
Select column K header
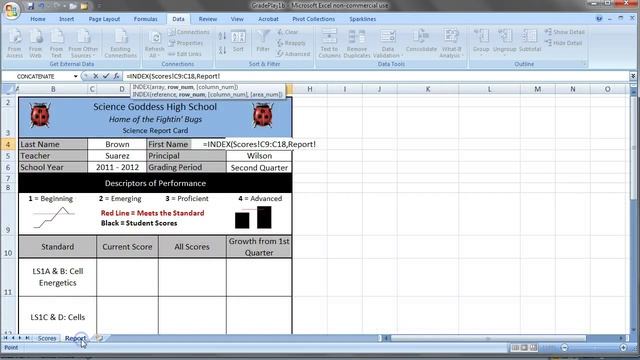428,89
